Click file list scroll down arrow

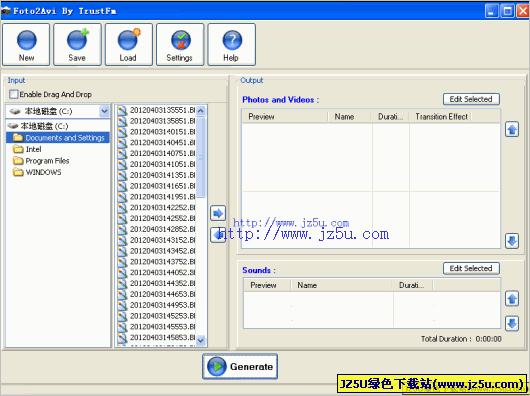coord(201,340)
